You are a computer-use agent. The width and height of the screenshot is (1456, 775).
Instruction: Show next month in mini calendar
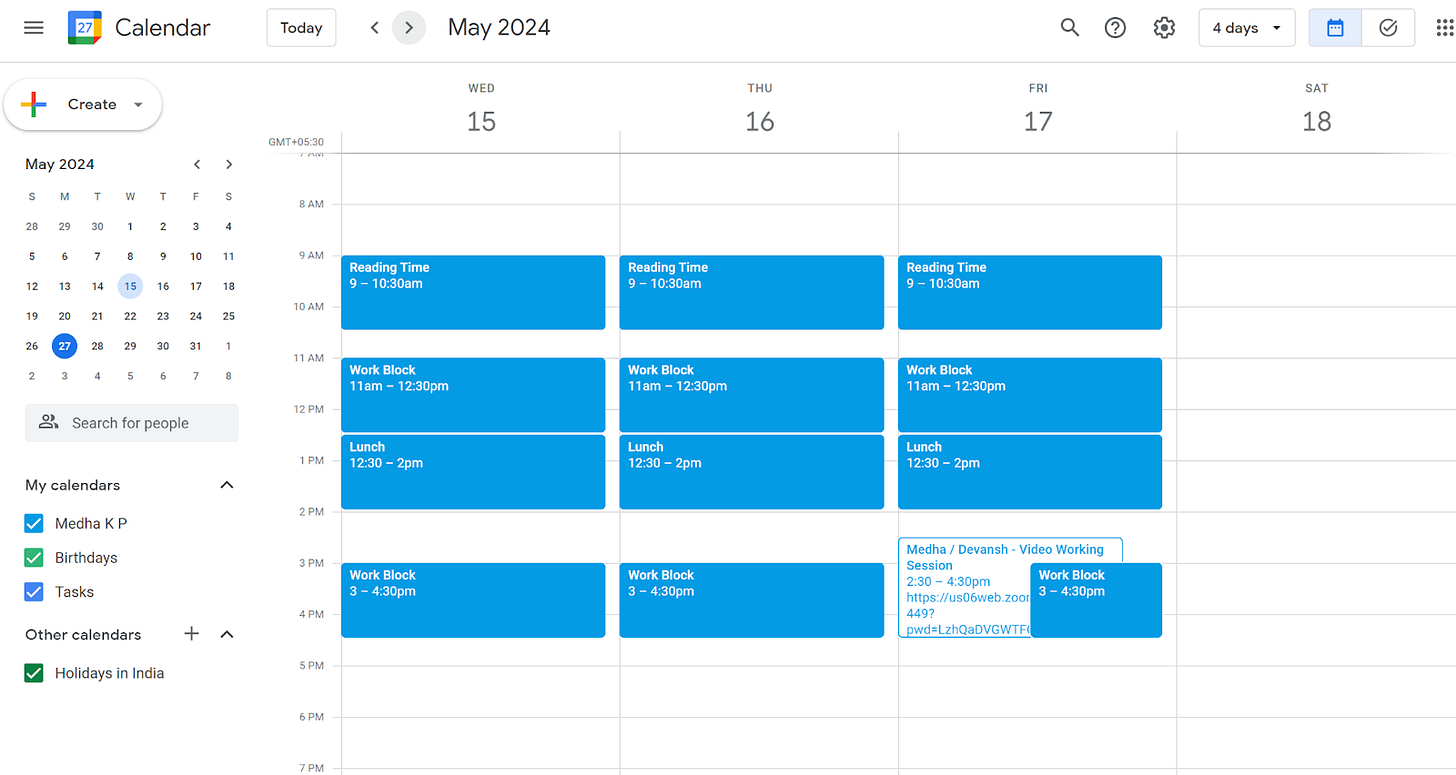click(229, 164)
